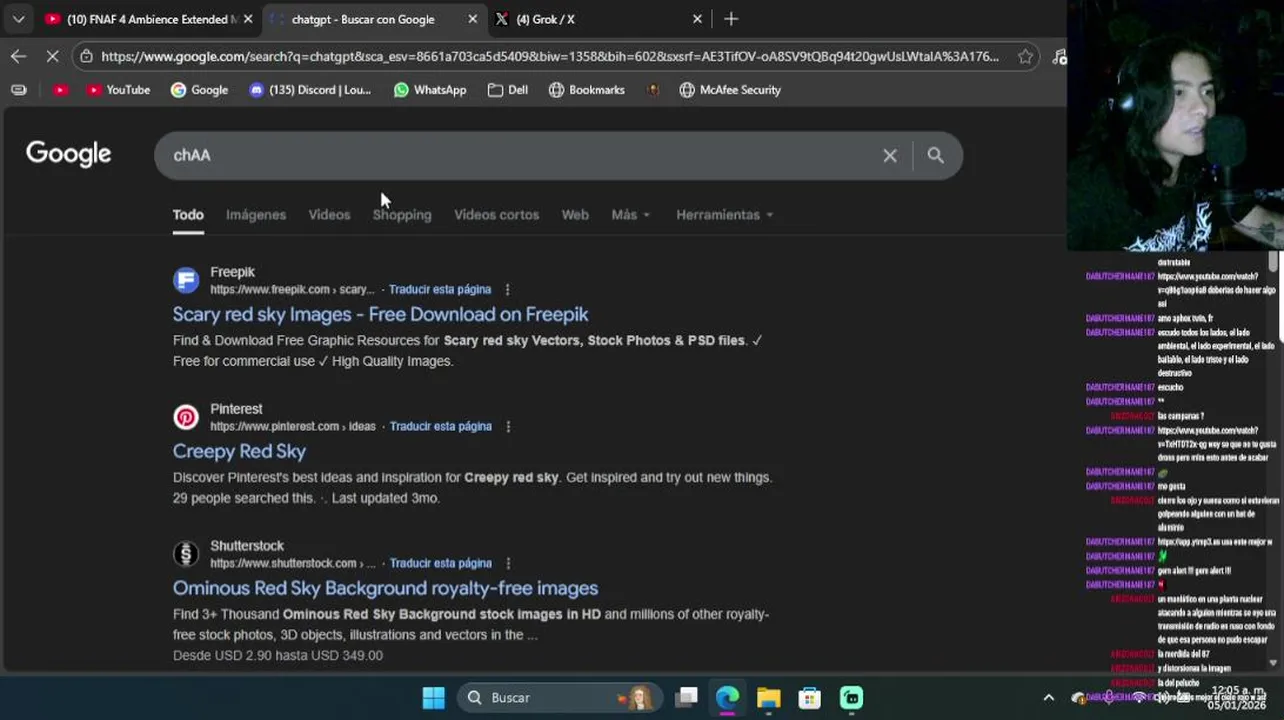Open Ominous Red Sky Background Shutterstock result

click(385, 588)
